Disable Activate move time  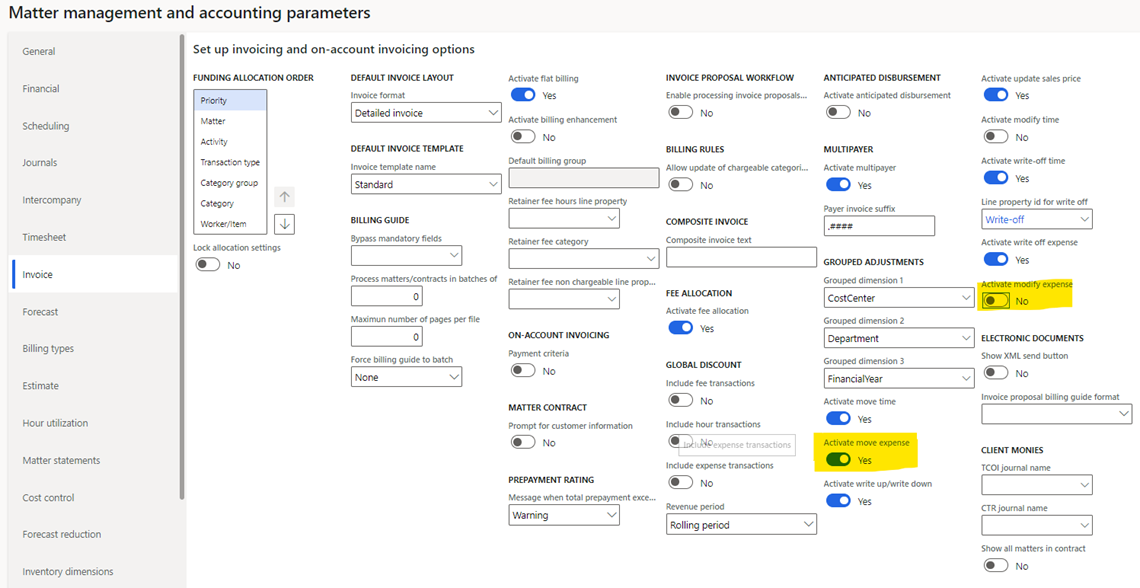(838, 419)
